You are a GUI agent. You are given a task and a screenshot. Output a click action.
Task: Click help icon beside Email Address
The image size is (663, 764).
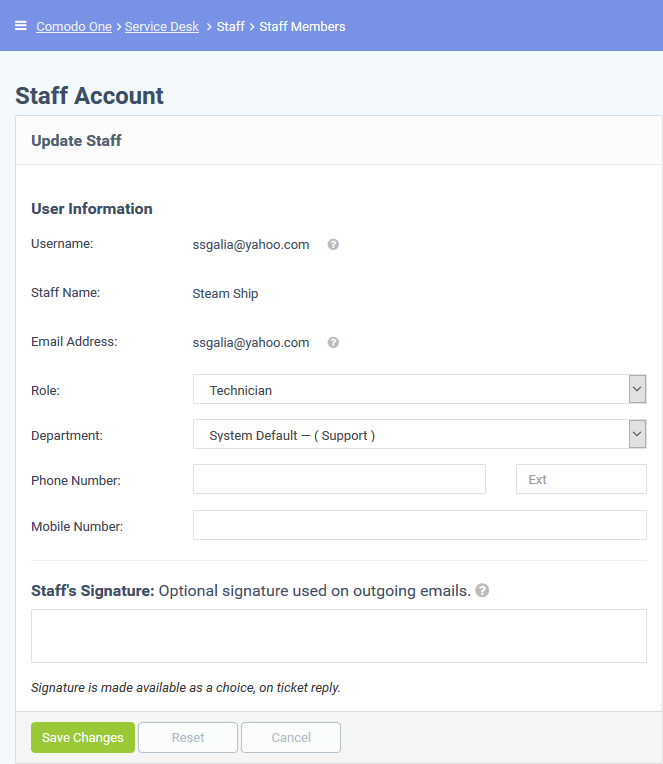(333, 343)
